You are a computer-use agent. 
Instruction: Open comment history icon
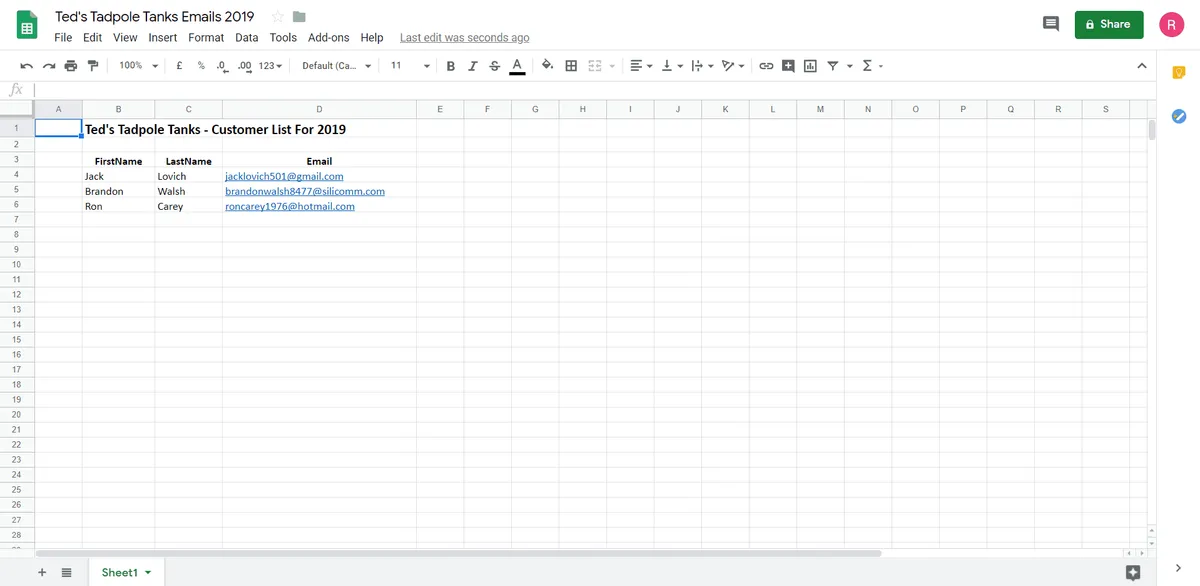click(x=1051, y=24)
